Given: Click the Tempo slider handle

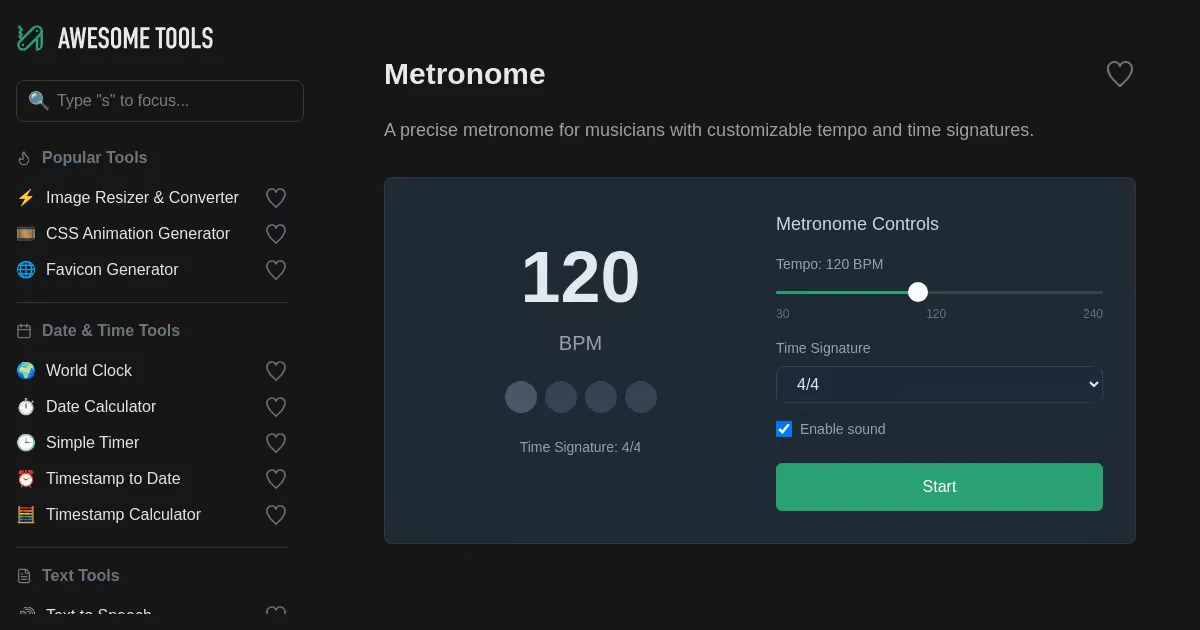Looking at the screenshot, I should click(x=918, y=292).
